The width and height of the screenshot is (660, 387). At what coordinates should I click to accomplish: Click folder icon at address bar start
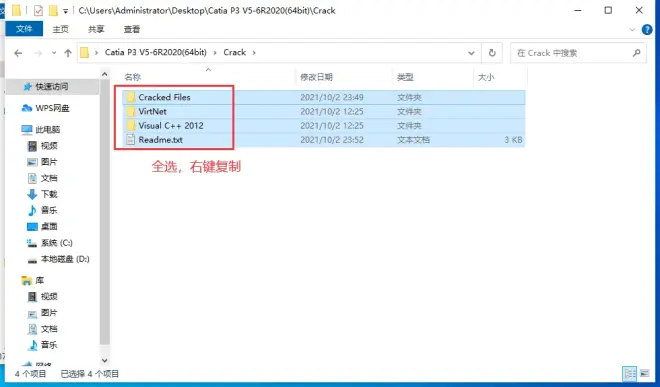84,53
